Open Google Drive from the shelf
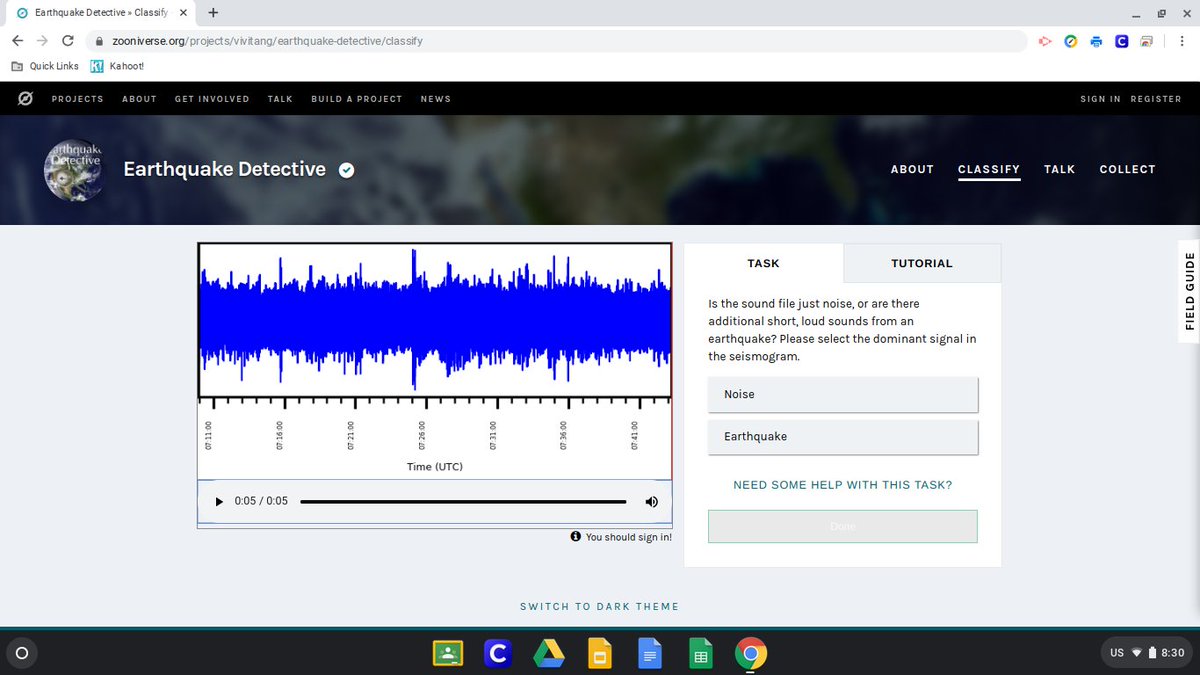 click(x=548, y=653)
